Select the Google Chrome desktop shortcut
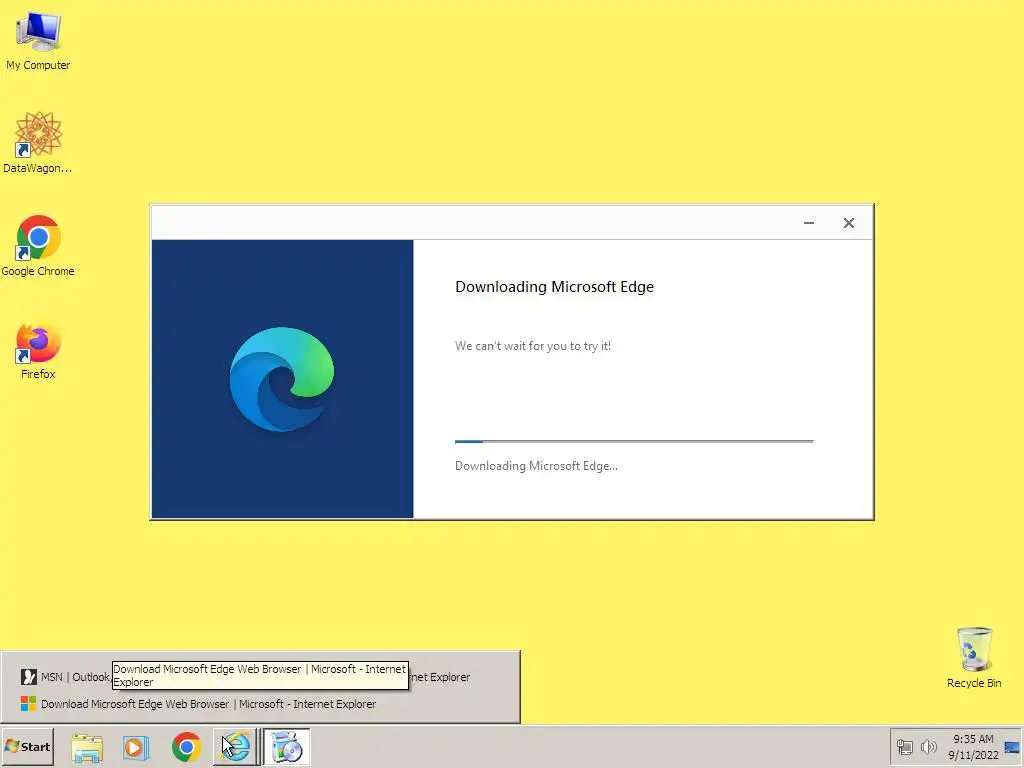Screen dimensions: 1024x768 tap(38, 246)
